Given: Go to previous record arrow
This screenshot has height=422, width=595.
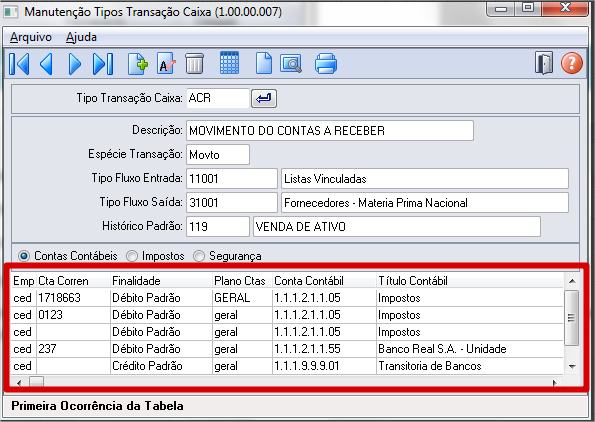Looking at the screenshot, I should [x=46, y=64].
